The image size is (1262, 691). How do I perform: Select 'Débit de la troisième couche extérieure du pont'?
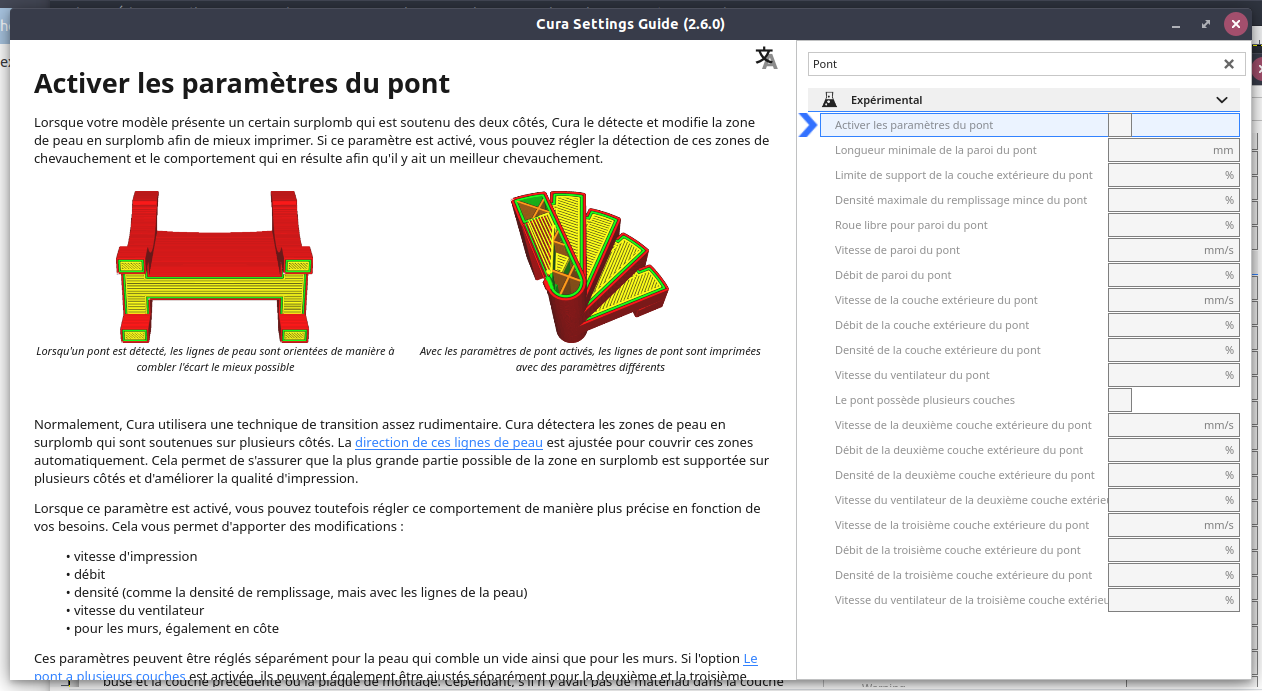coord(958,550)
